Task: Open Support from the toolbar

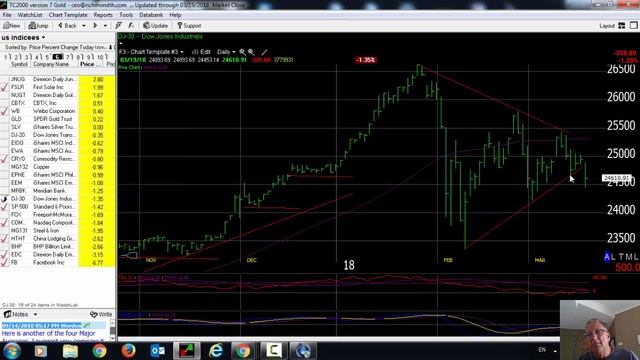Action: coord(189,26)
